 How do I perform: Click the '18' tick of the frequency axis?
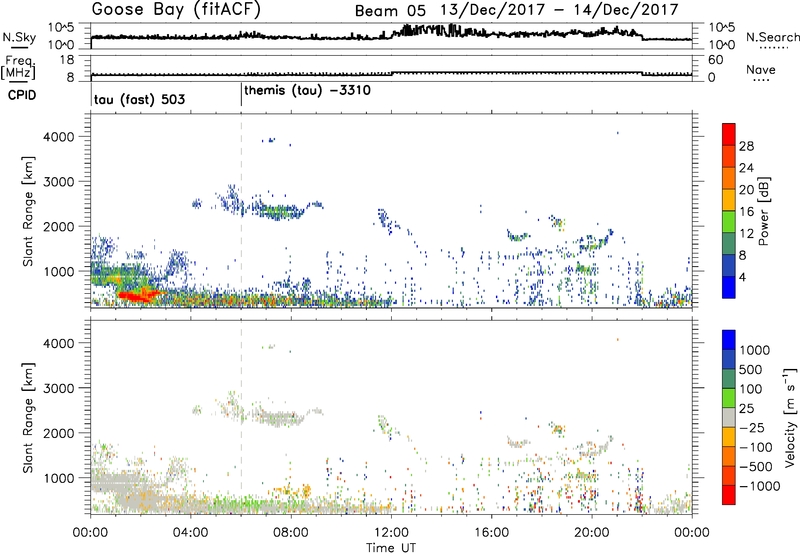point(67,60)
